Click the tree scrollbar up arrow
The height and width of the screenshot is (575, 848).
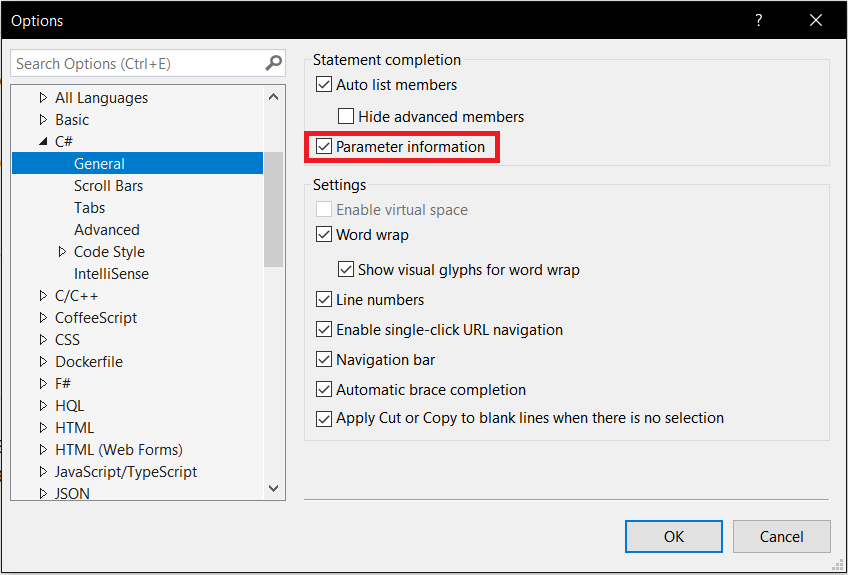274,97
